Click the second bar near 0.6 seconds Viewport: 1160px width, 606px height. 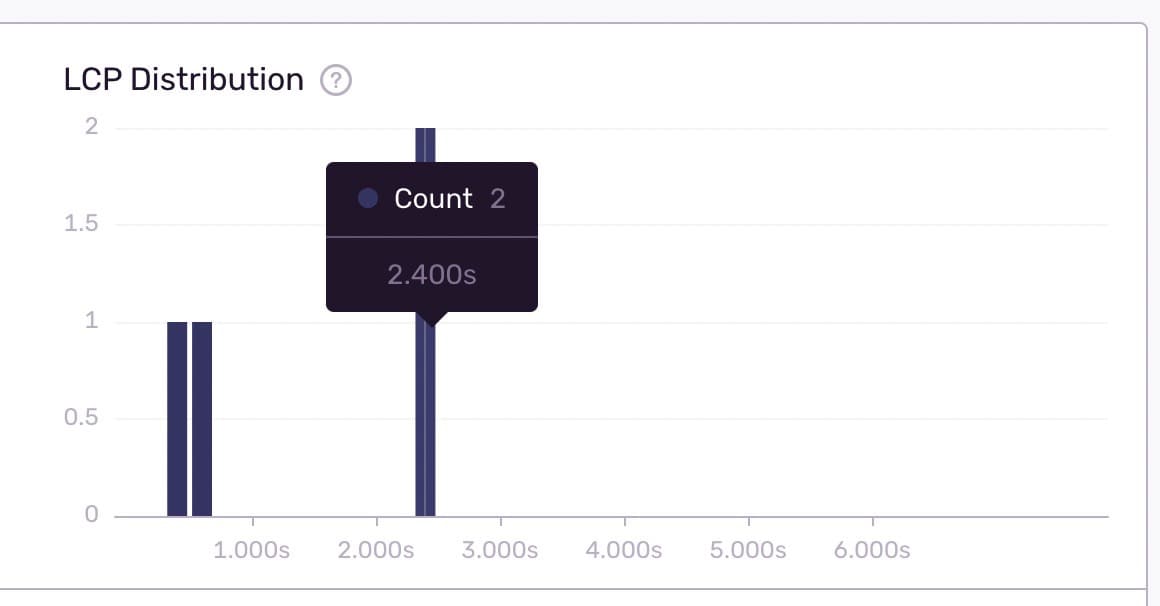202,418
